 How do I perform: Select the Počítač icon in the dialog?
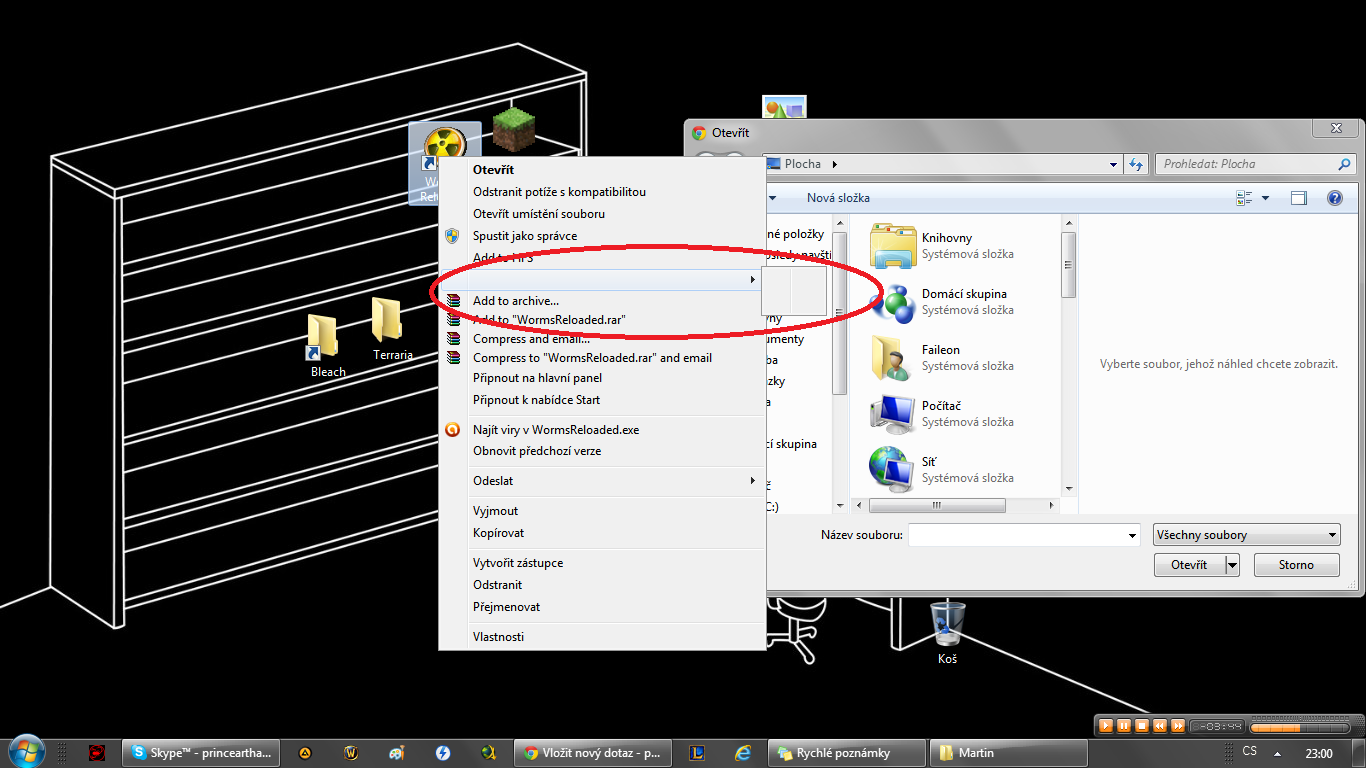[893, 414]
